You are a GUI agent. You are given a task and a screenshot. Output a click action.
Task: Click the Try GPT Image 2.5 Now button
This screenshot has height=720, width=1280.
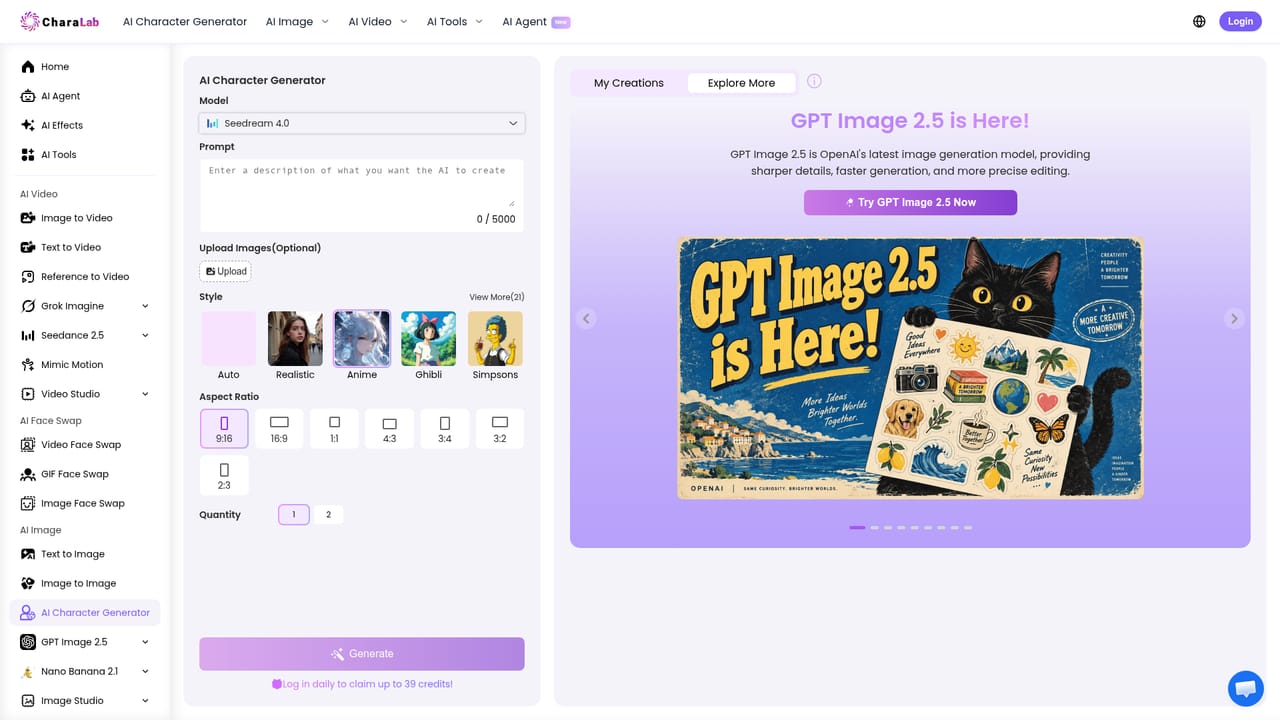pyautogui.click(x=910, y=202)
